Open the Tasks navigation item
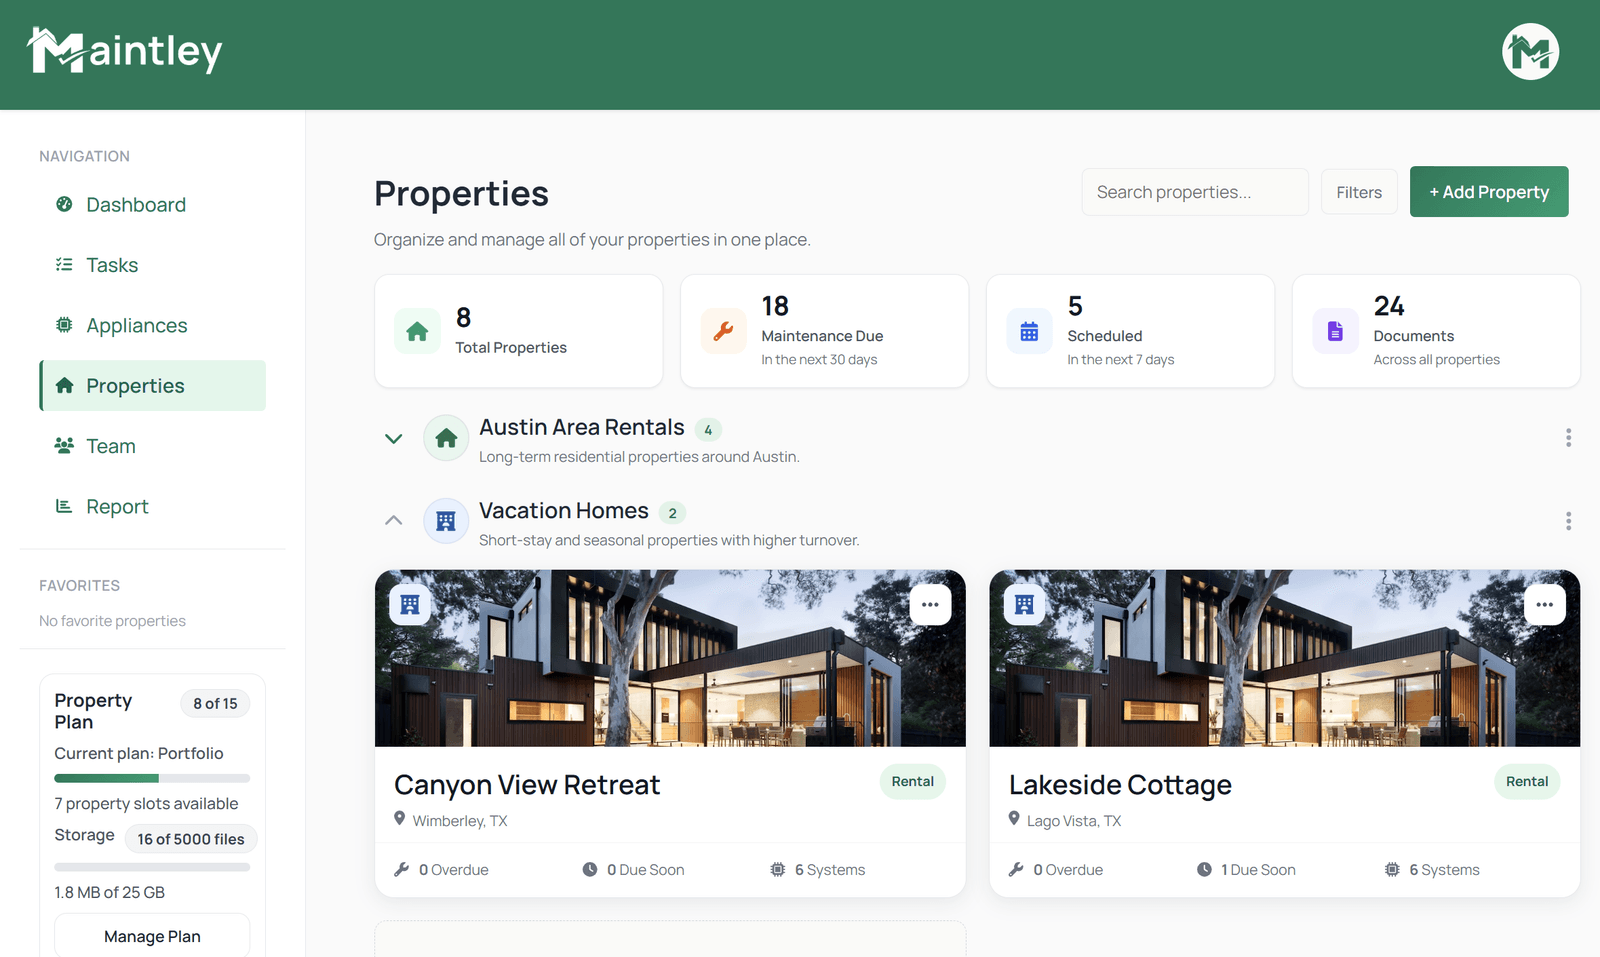This screenshot has width=1600, height=957. (x=152, y=265)
